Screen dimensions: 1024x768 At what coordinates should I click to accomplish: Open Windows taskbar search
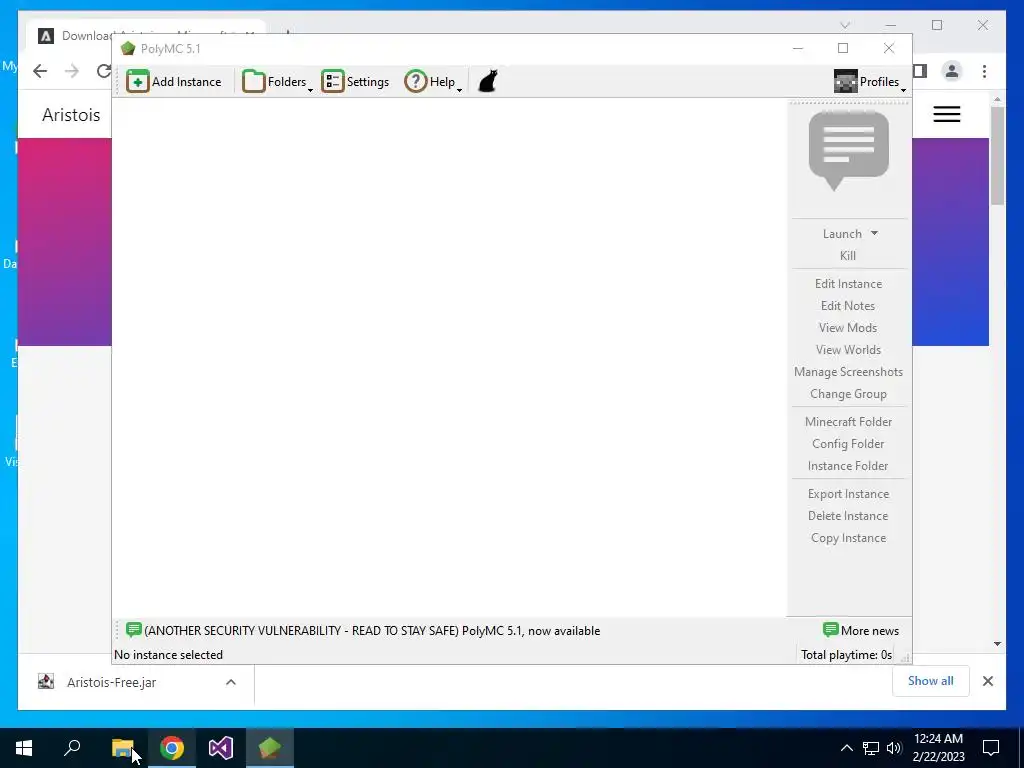coord(72,748)
